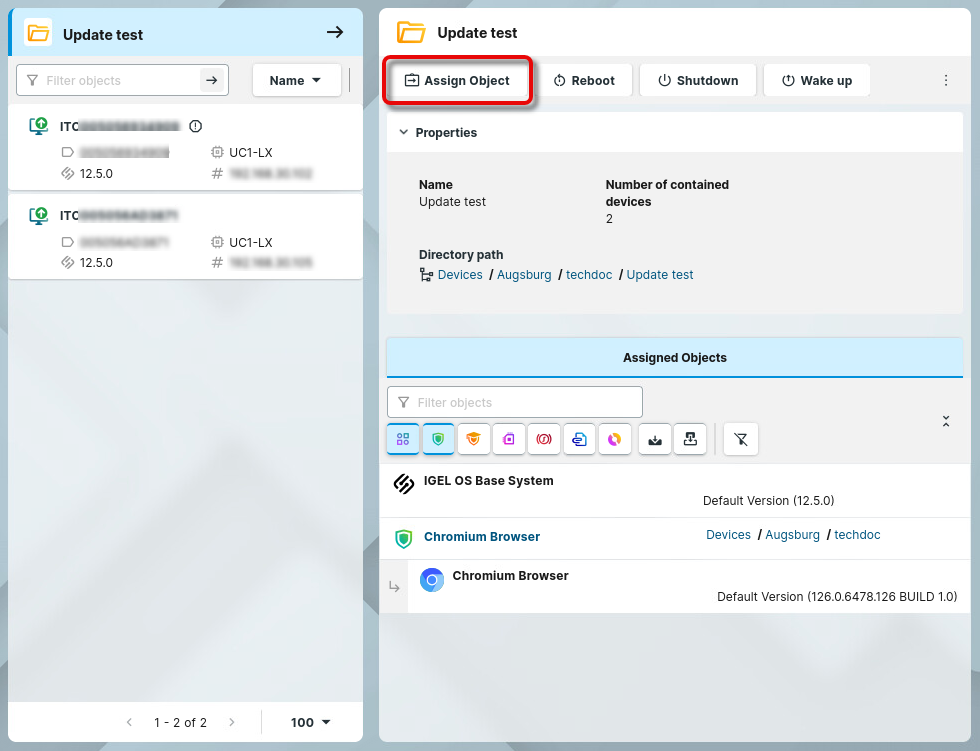Select the orange-pink circle filter icon

[x=614, y=439]
